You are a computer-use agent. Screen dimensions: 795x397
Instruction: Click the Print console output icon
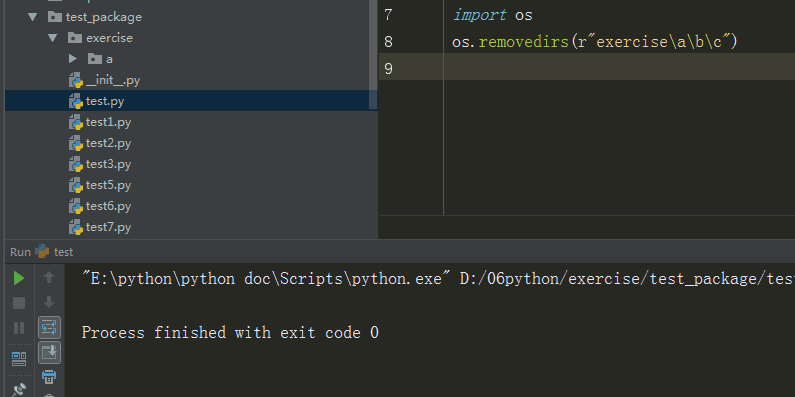coord(49,377)
